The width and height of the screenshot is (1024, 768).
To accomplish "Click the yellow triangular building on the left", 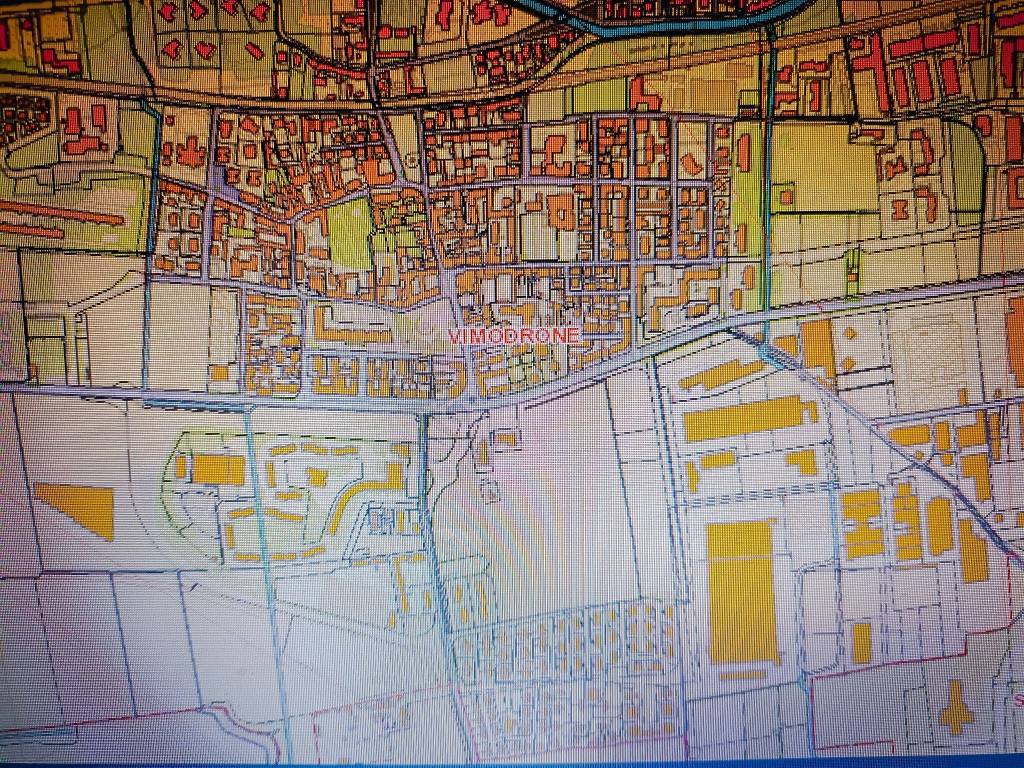I will pos(80,507).
